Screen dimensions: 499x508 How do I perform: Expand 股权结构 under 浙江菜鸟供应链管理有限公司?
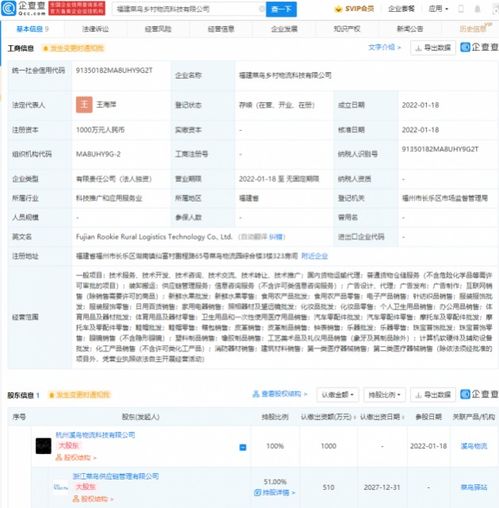point(93,499)
